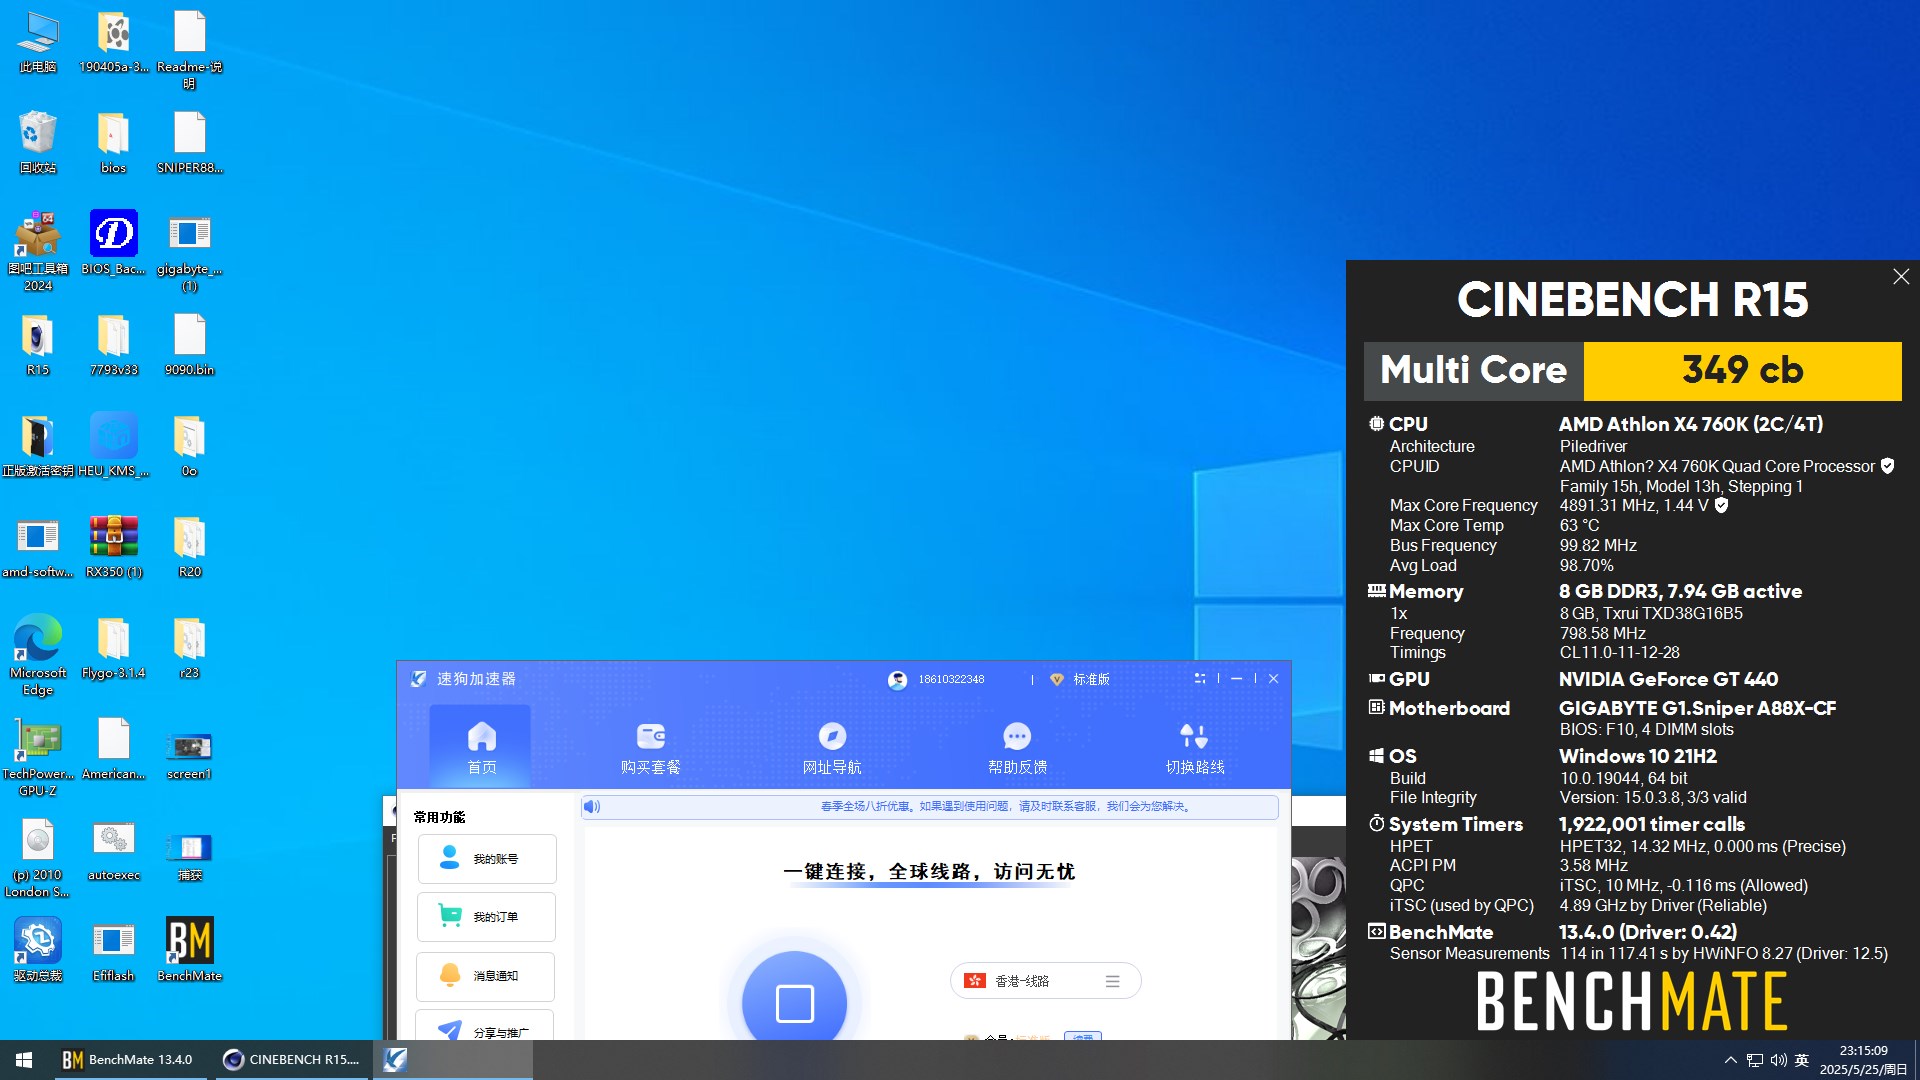This screenshot has height=1080, width=1920.
Task: Open the Windows Start menu
Action: [24, 1060]
